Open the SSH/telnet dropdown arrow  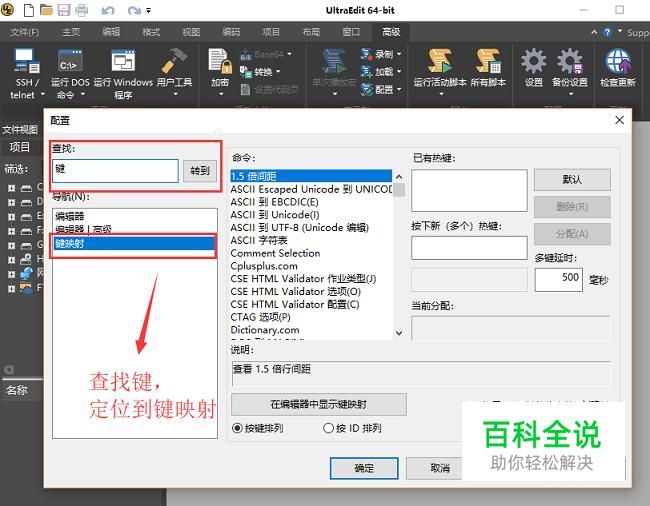[42, 94]
